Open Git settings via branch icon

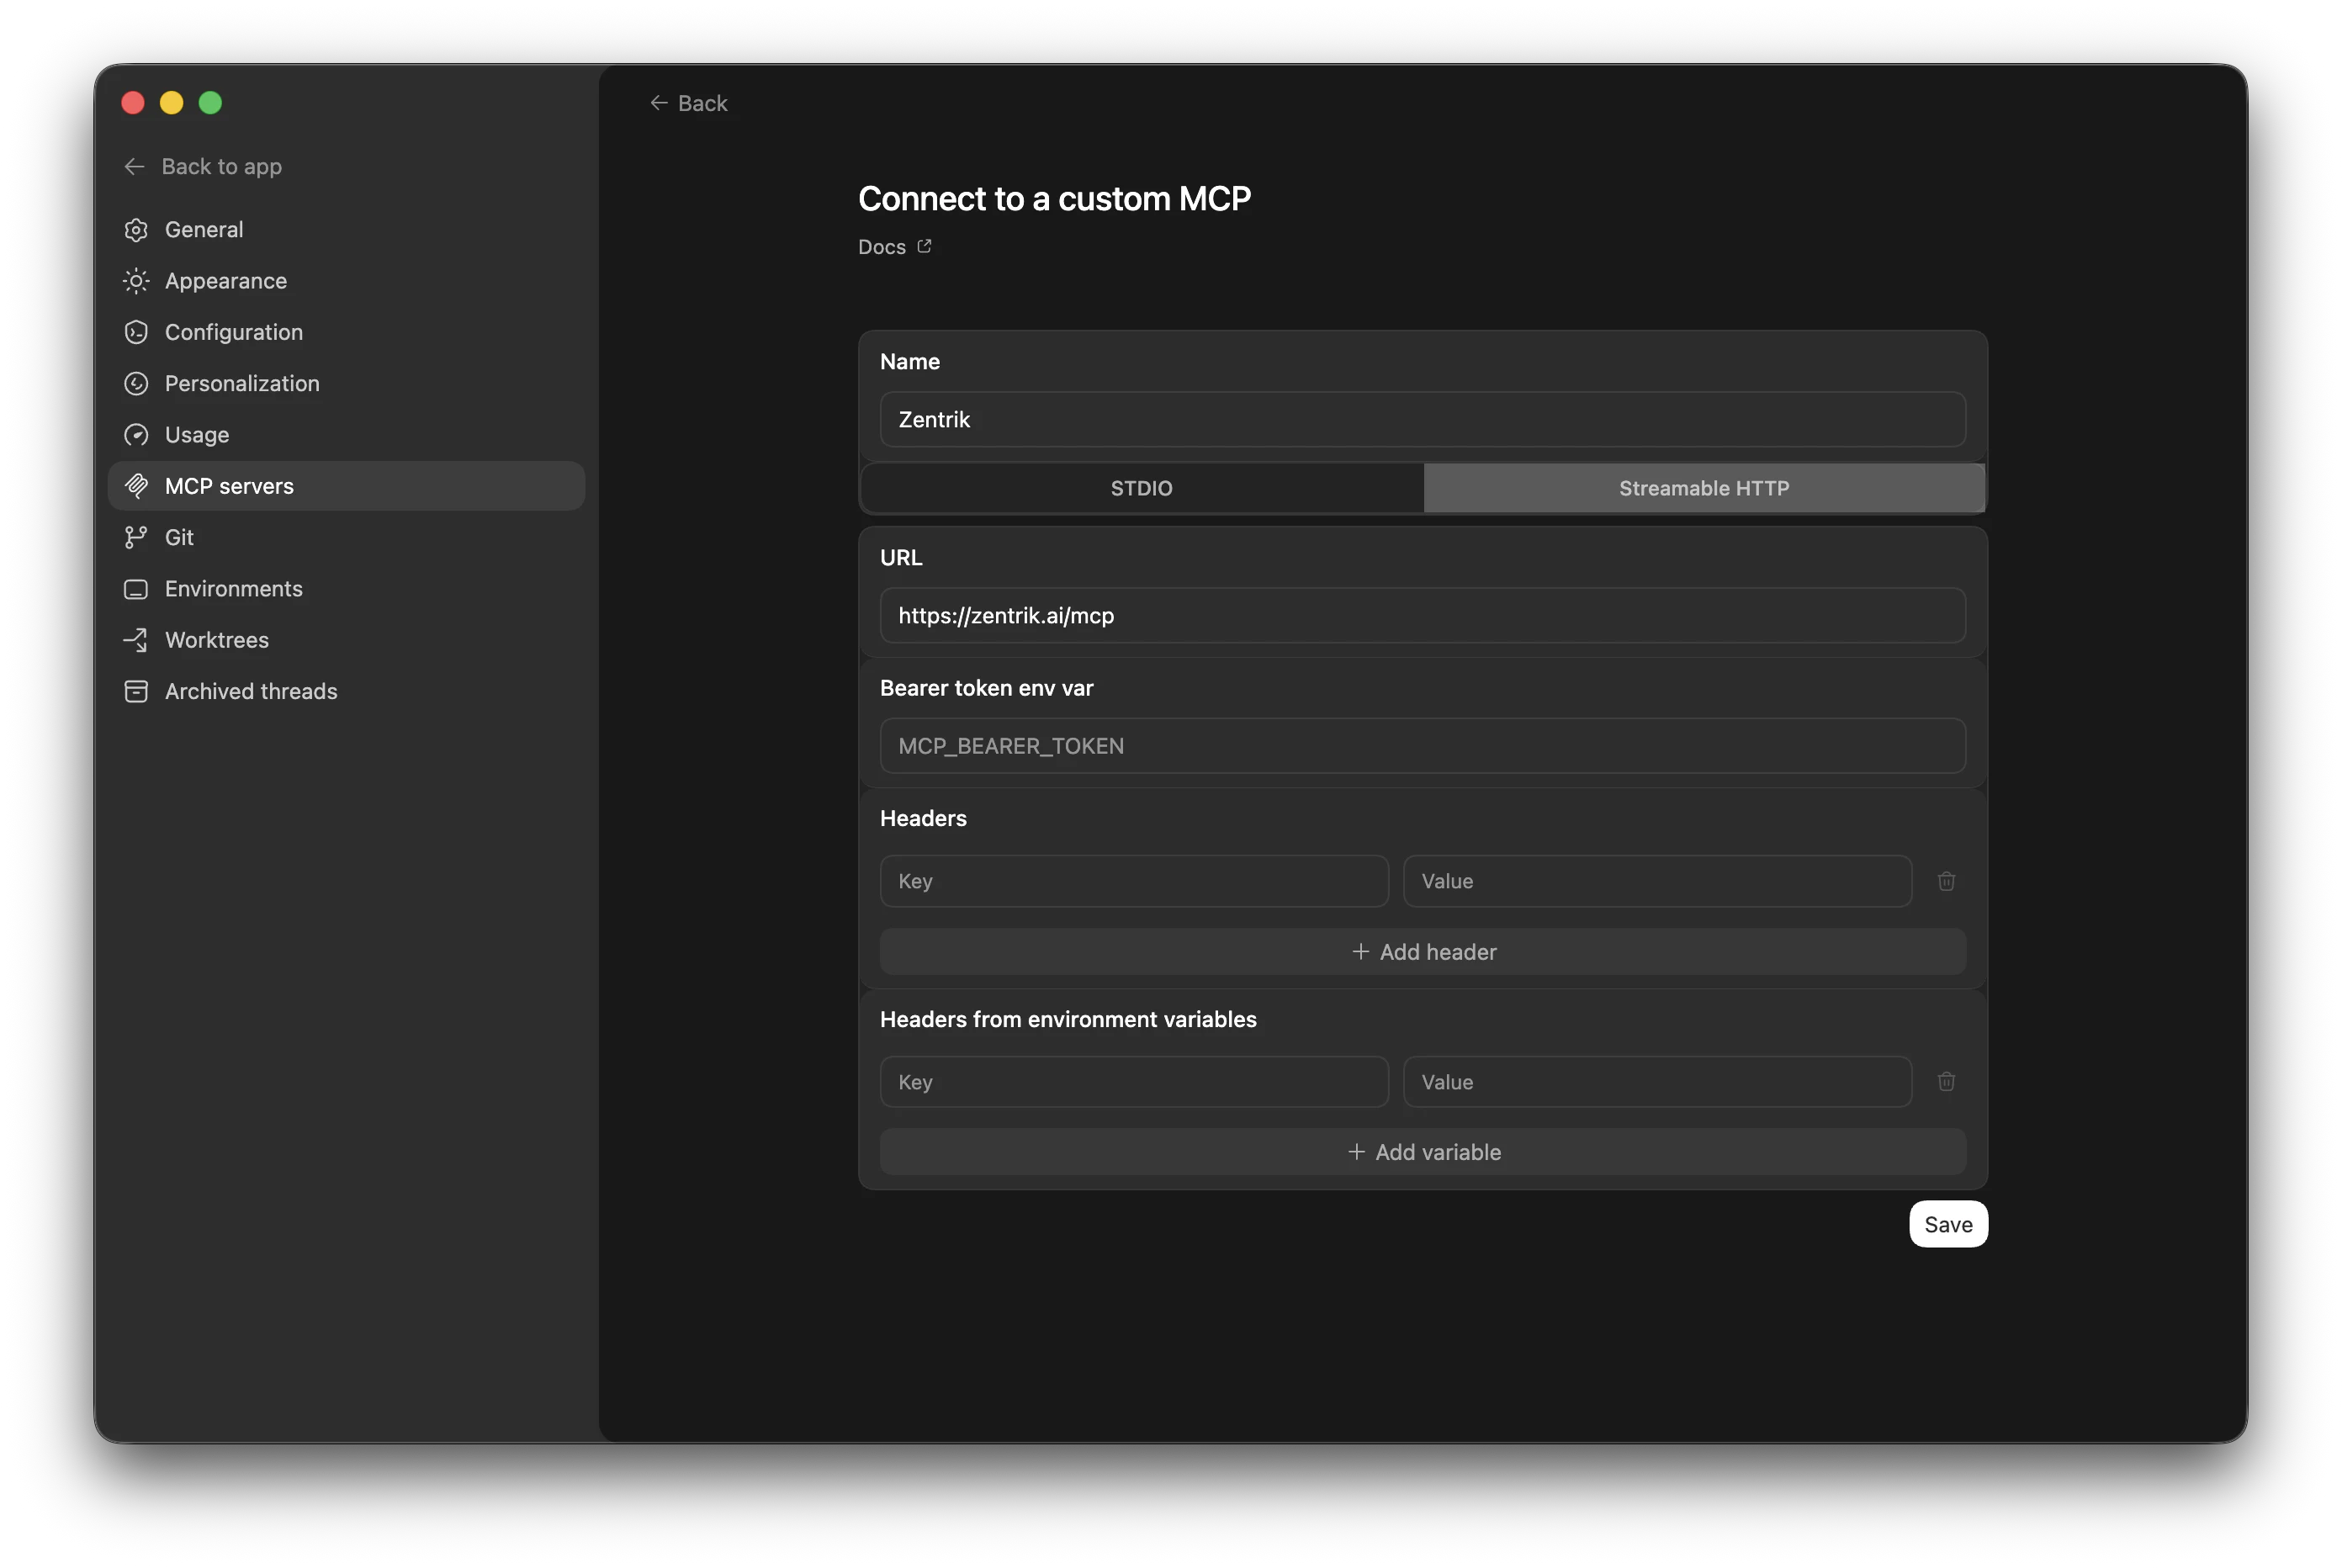137,537
